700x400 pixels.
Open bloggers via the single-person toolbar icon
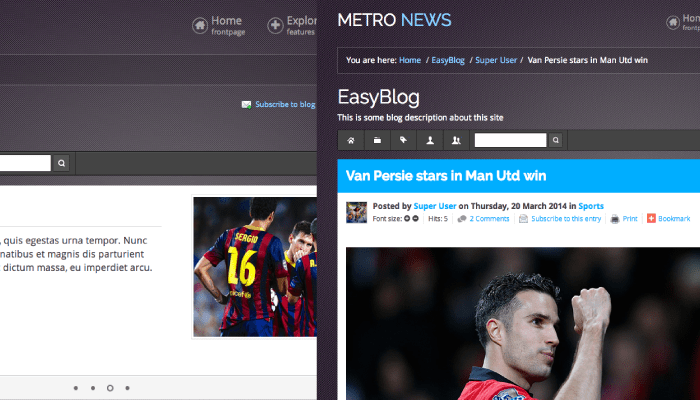click(429, 140)
